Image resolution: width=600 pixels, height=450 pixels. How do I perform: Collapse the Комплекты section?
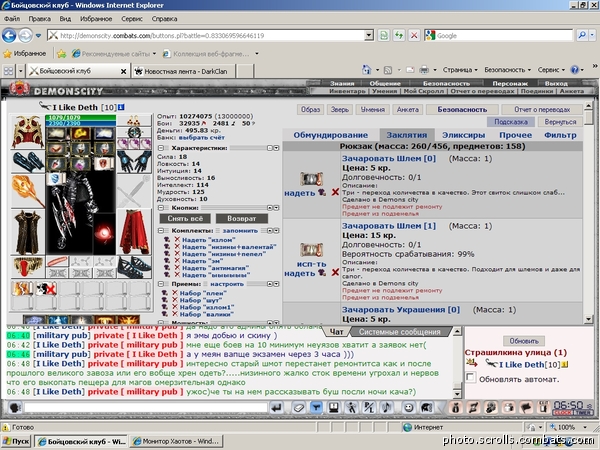161,231
